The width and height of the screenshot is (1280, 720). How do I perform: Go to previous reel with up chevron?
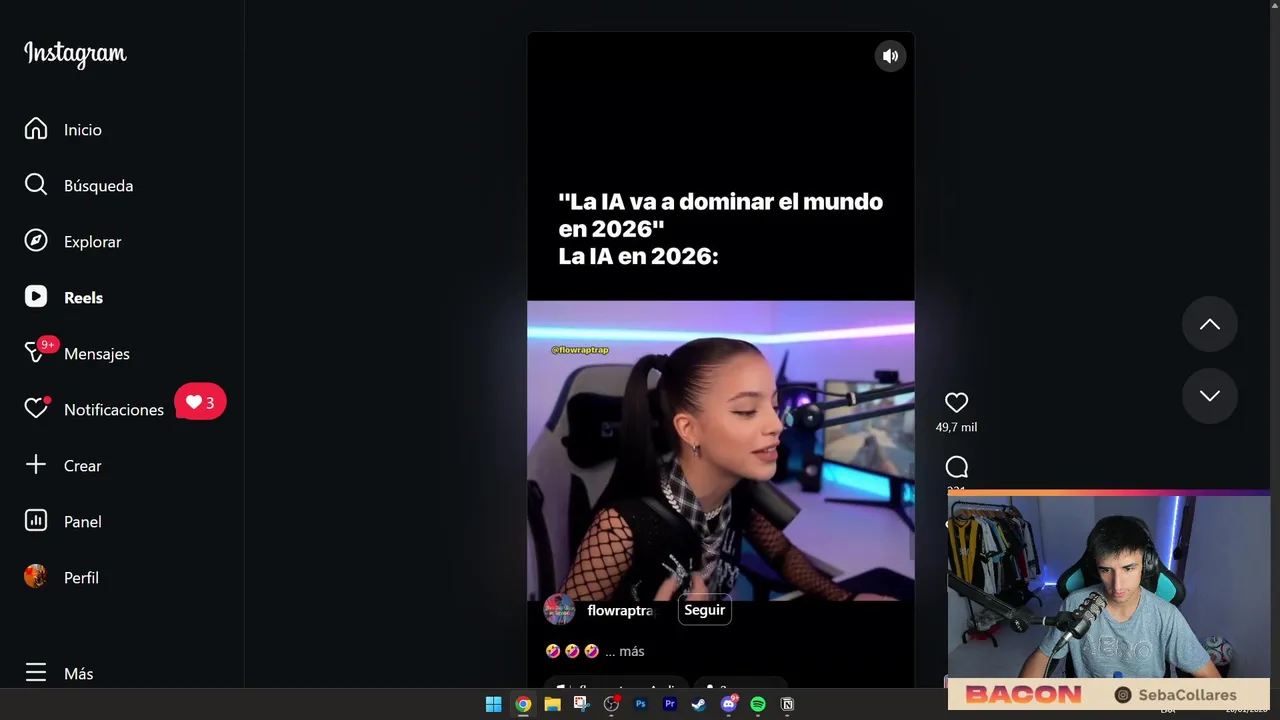[1210, 324]
